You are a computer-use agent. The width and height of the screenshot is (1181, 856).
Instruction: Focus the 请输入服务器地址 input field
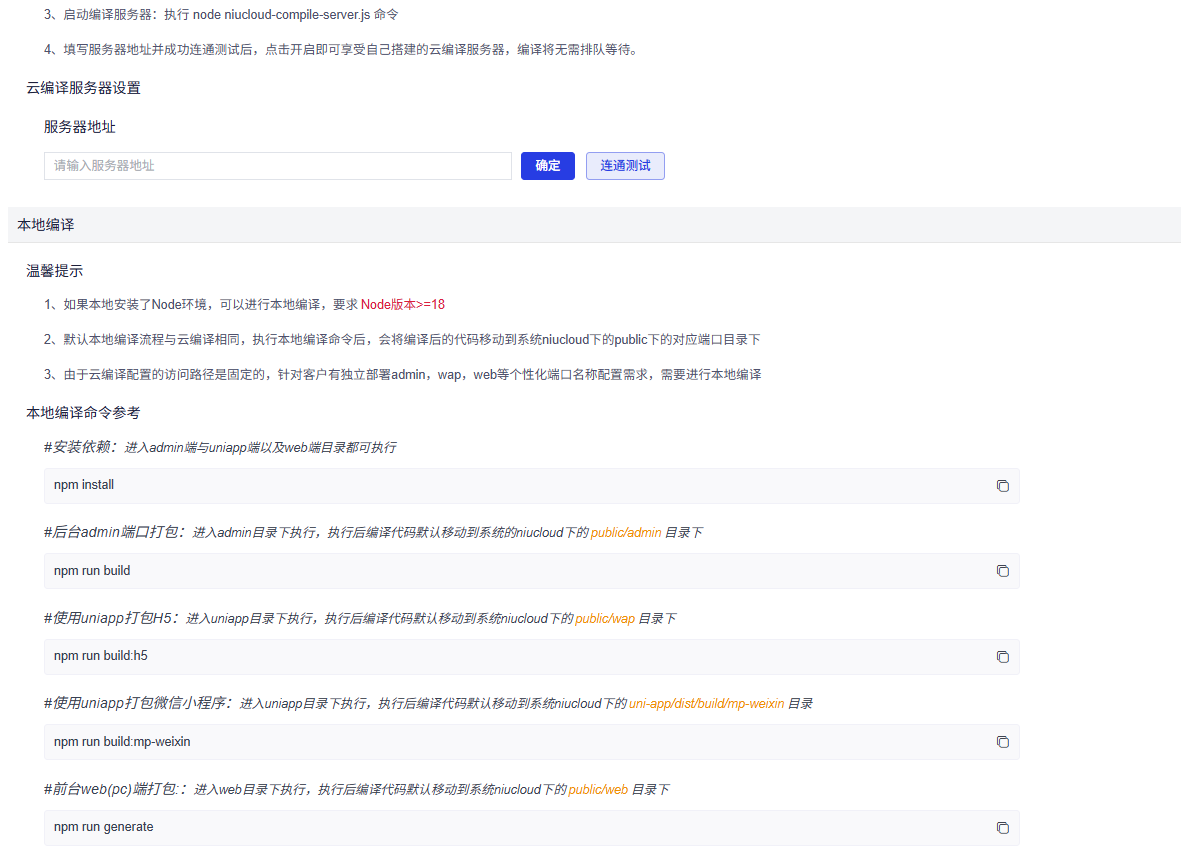277,166
